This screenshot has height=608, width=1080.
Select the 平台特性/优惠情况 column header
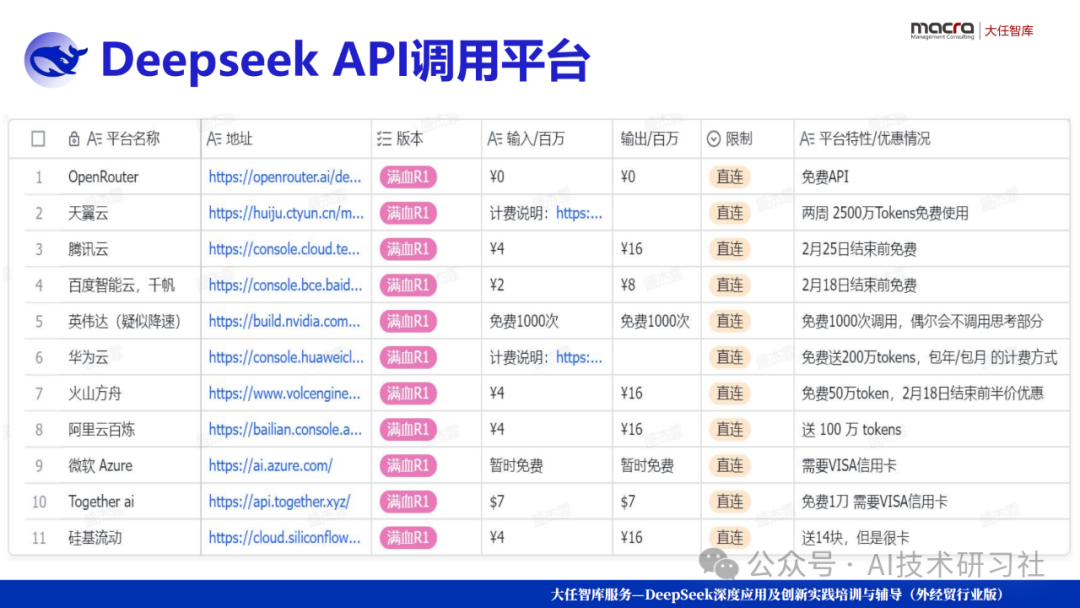coord(875,139)
